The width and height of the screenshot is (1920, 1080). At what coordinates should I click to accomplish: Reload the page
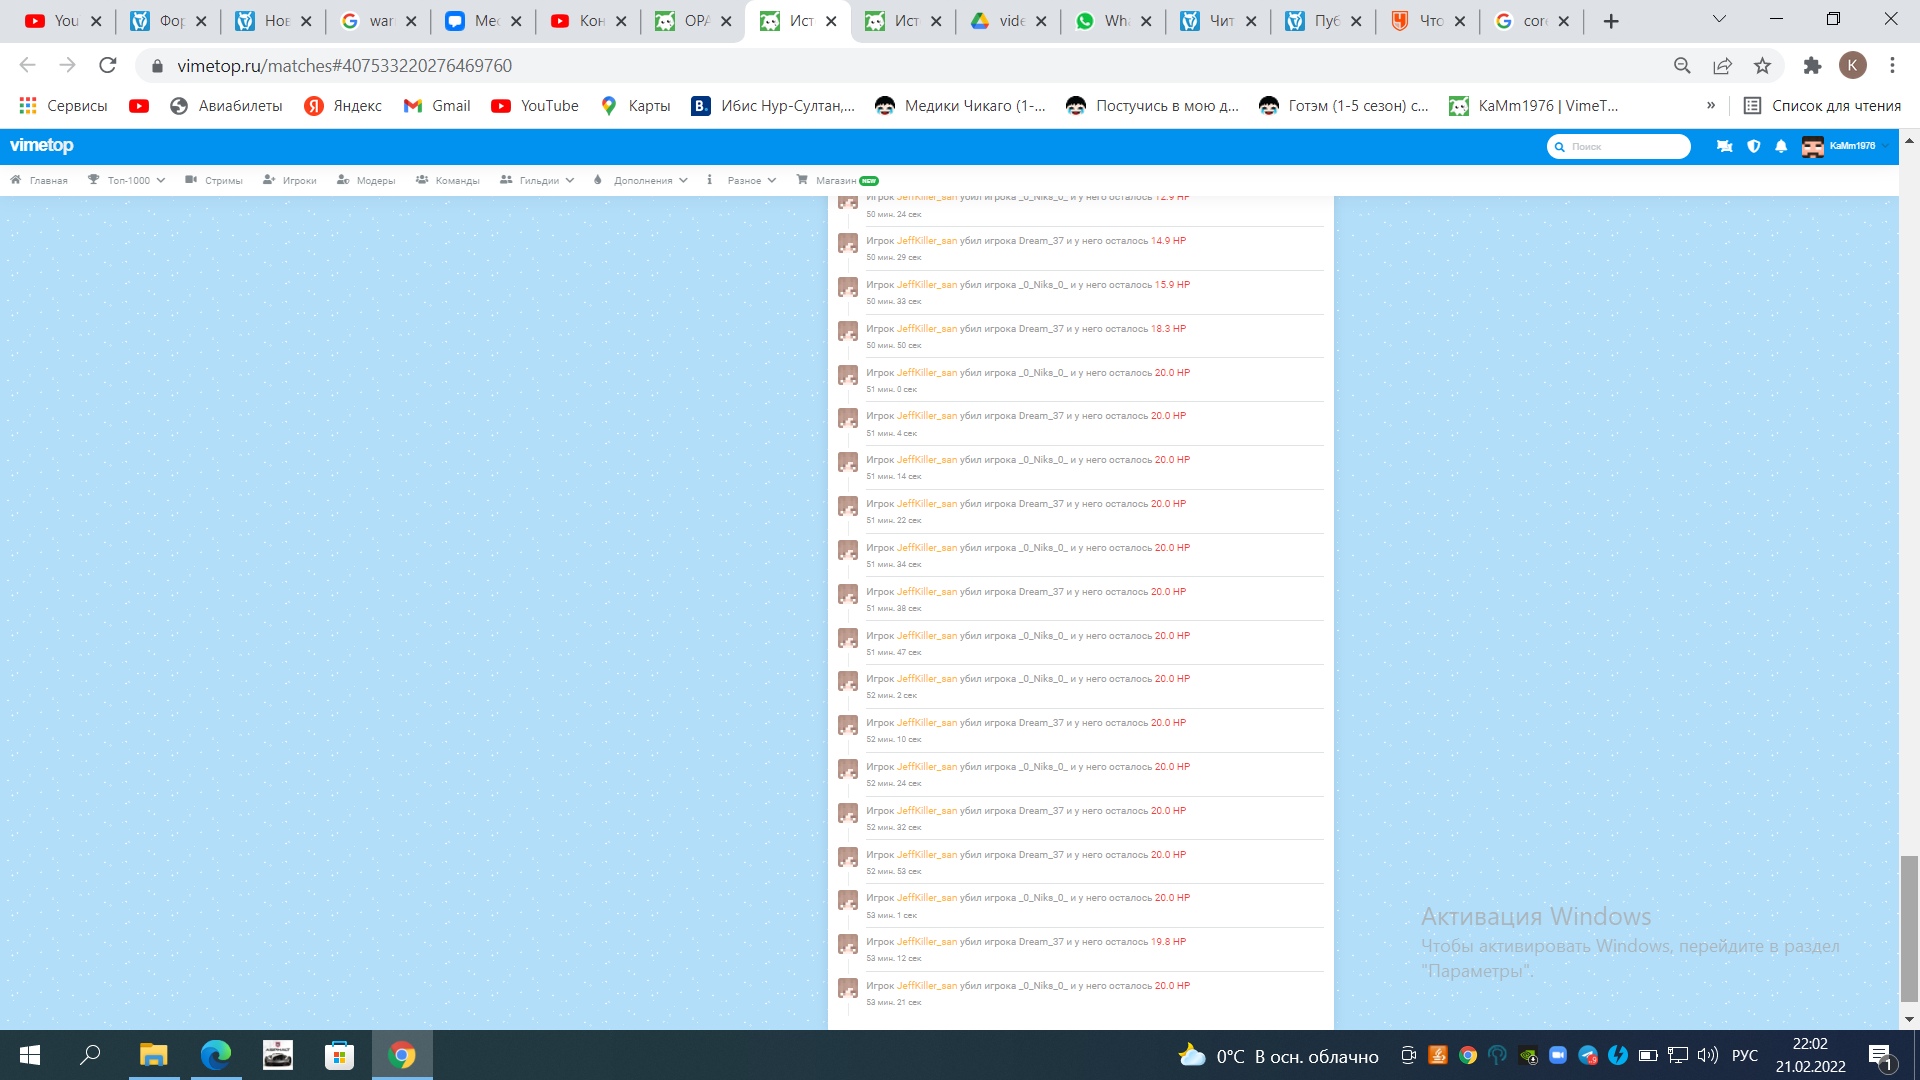pos(107,66)
